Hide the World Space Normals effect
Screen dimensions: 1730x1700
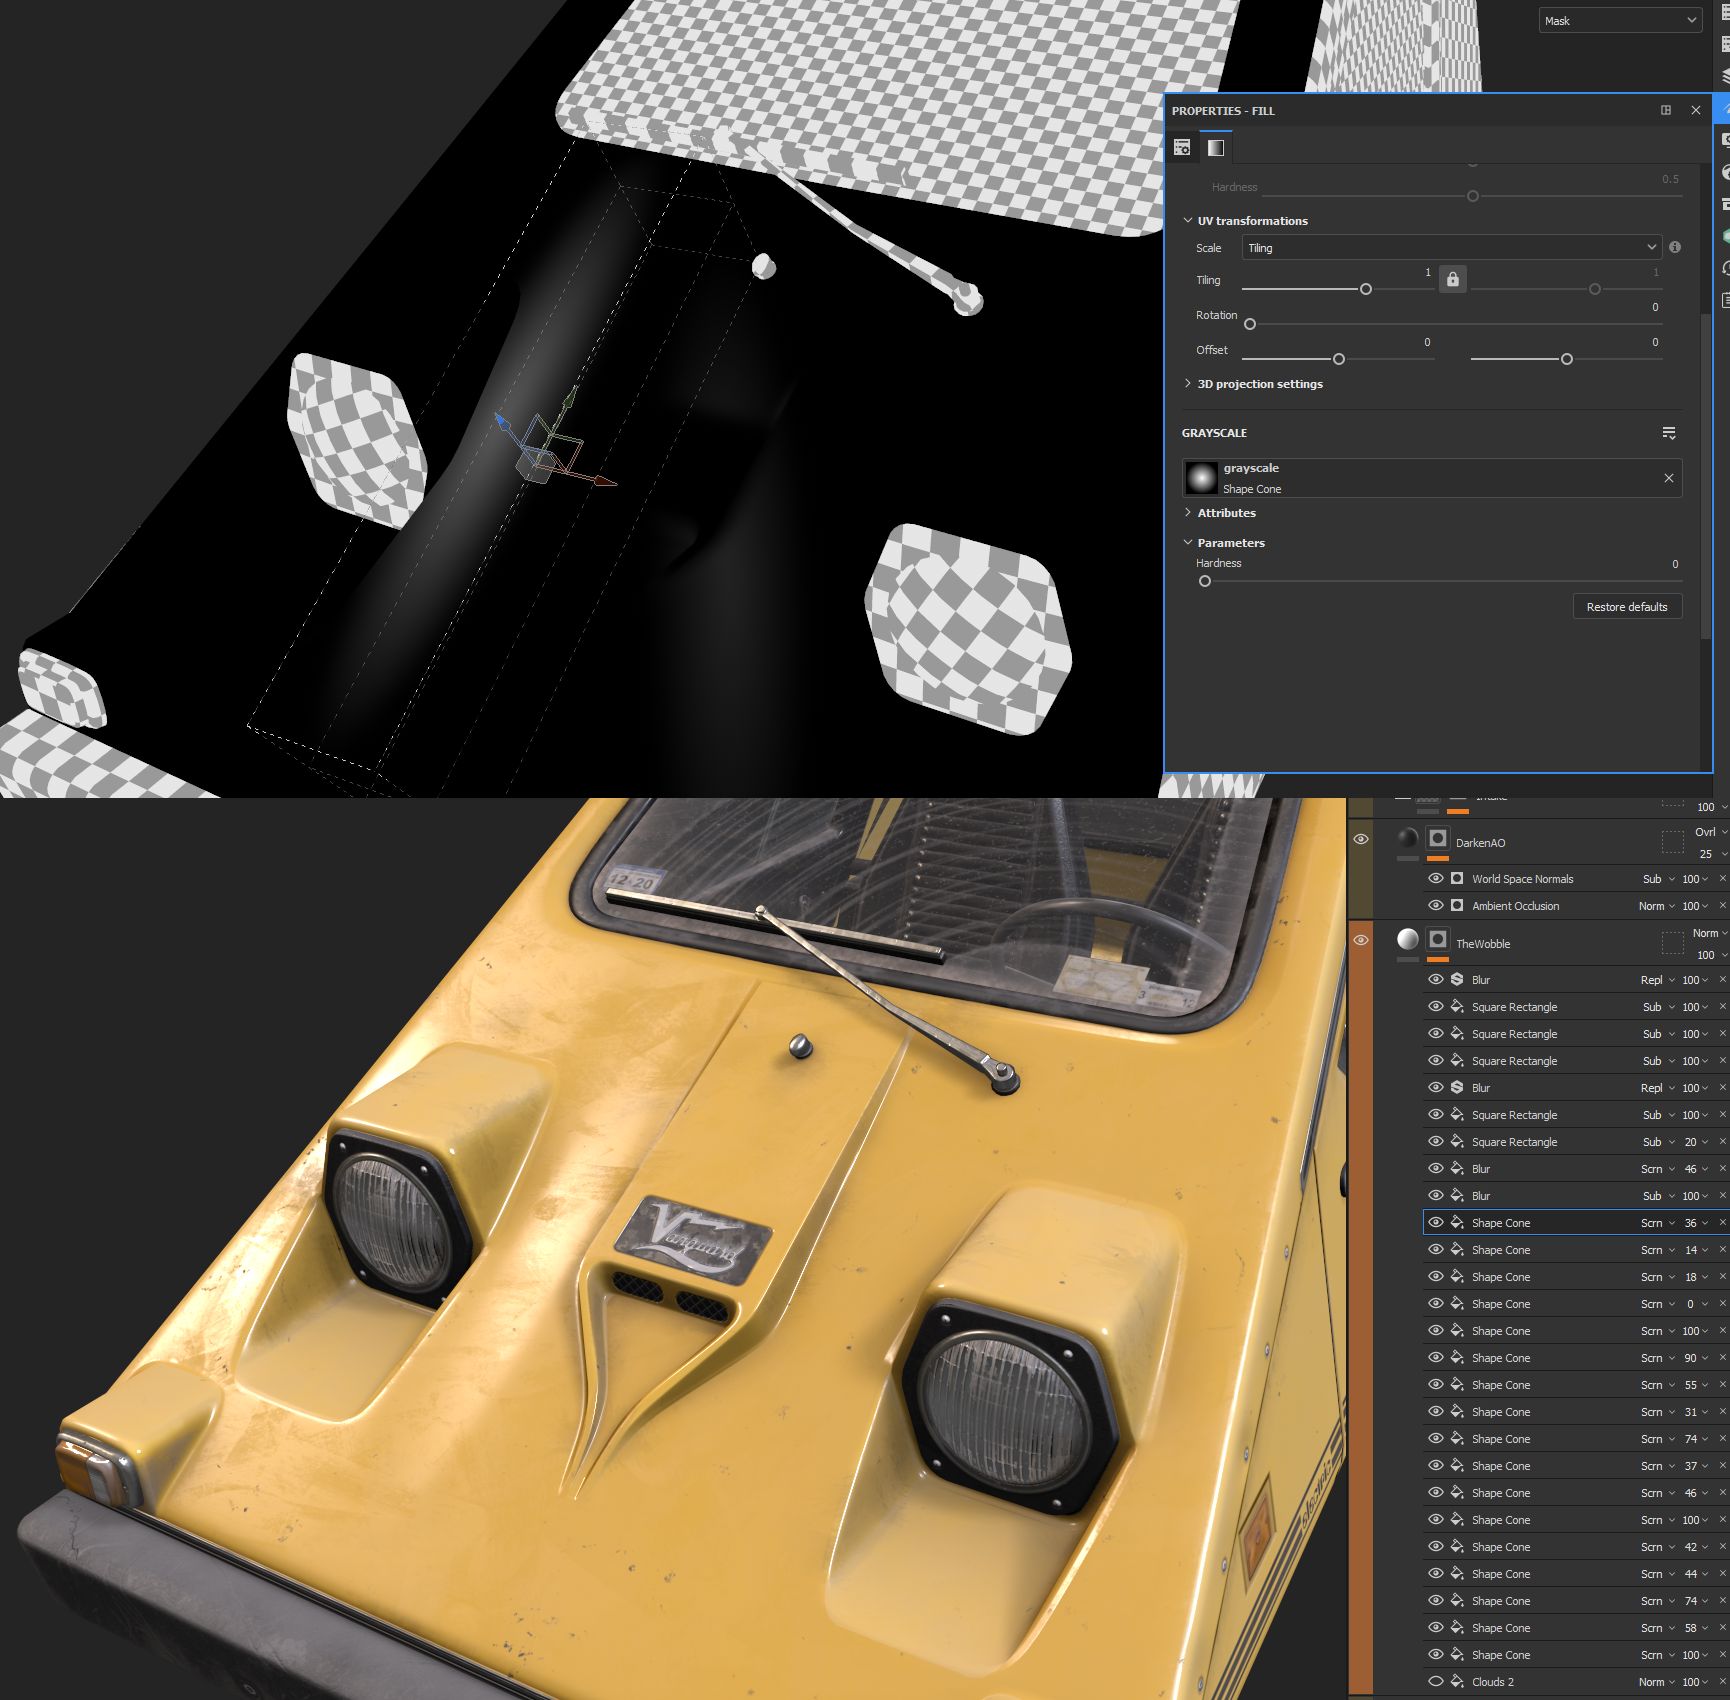(x=1436, y=879)
